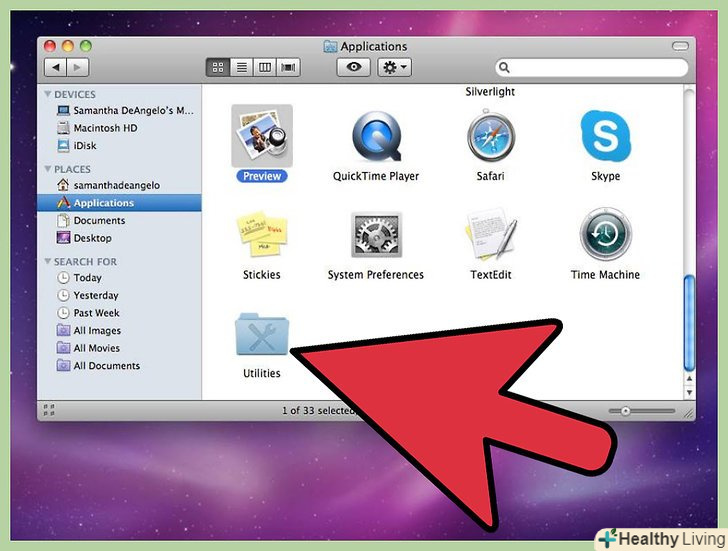Switch to icon view
The image size is (728, 551).
tap(218, 68)
